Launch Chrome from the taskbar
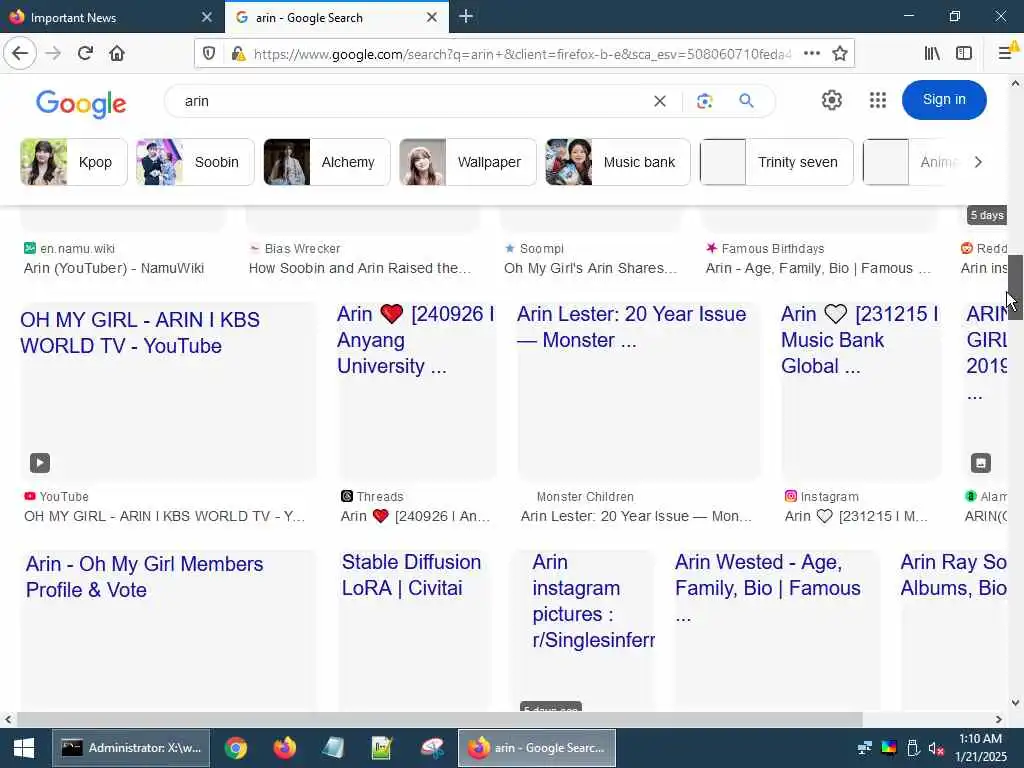1024x768 pixels. [236, 748]
